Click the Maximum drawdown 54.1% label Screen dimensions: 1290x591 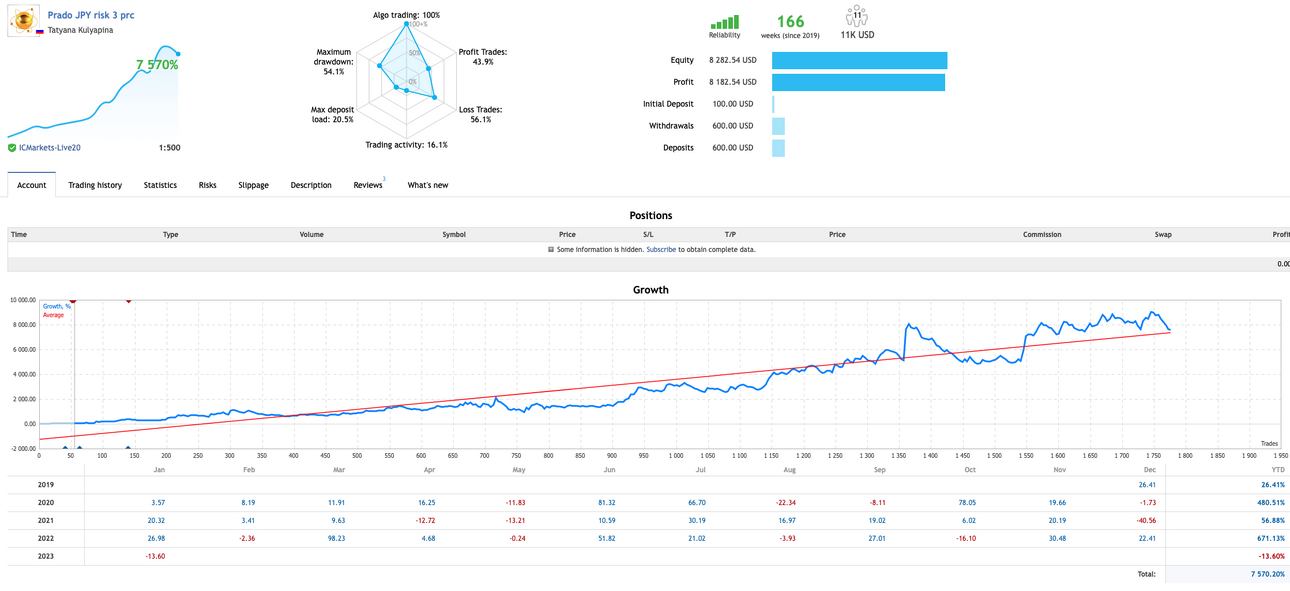[x=333, y=61]
